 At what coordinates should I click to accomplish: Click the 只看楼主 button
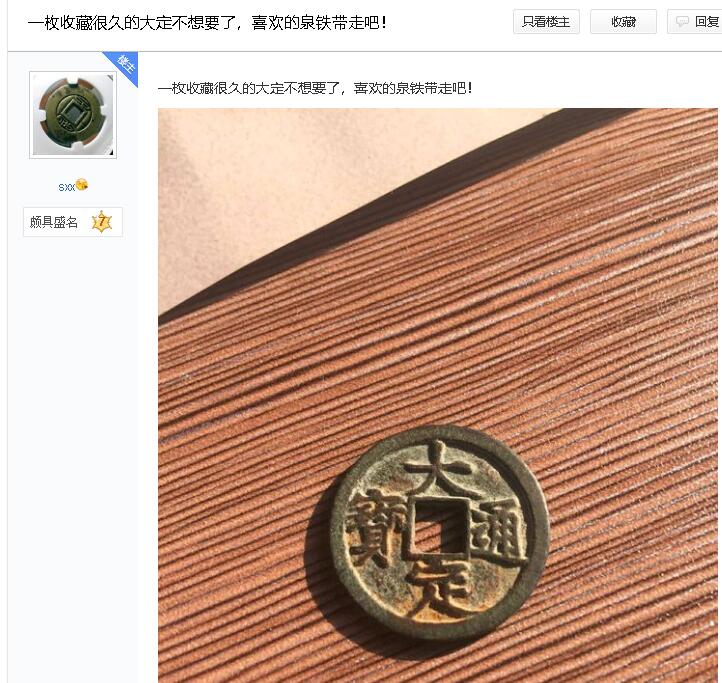point(546,22)
